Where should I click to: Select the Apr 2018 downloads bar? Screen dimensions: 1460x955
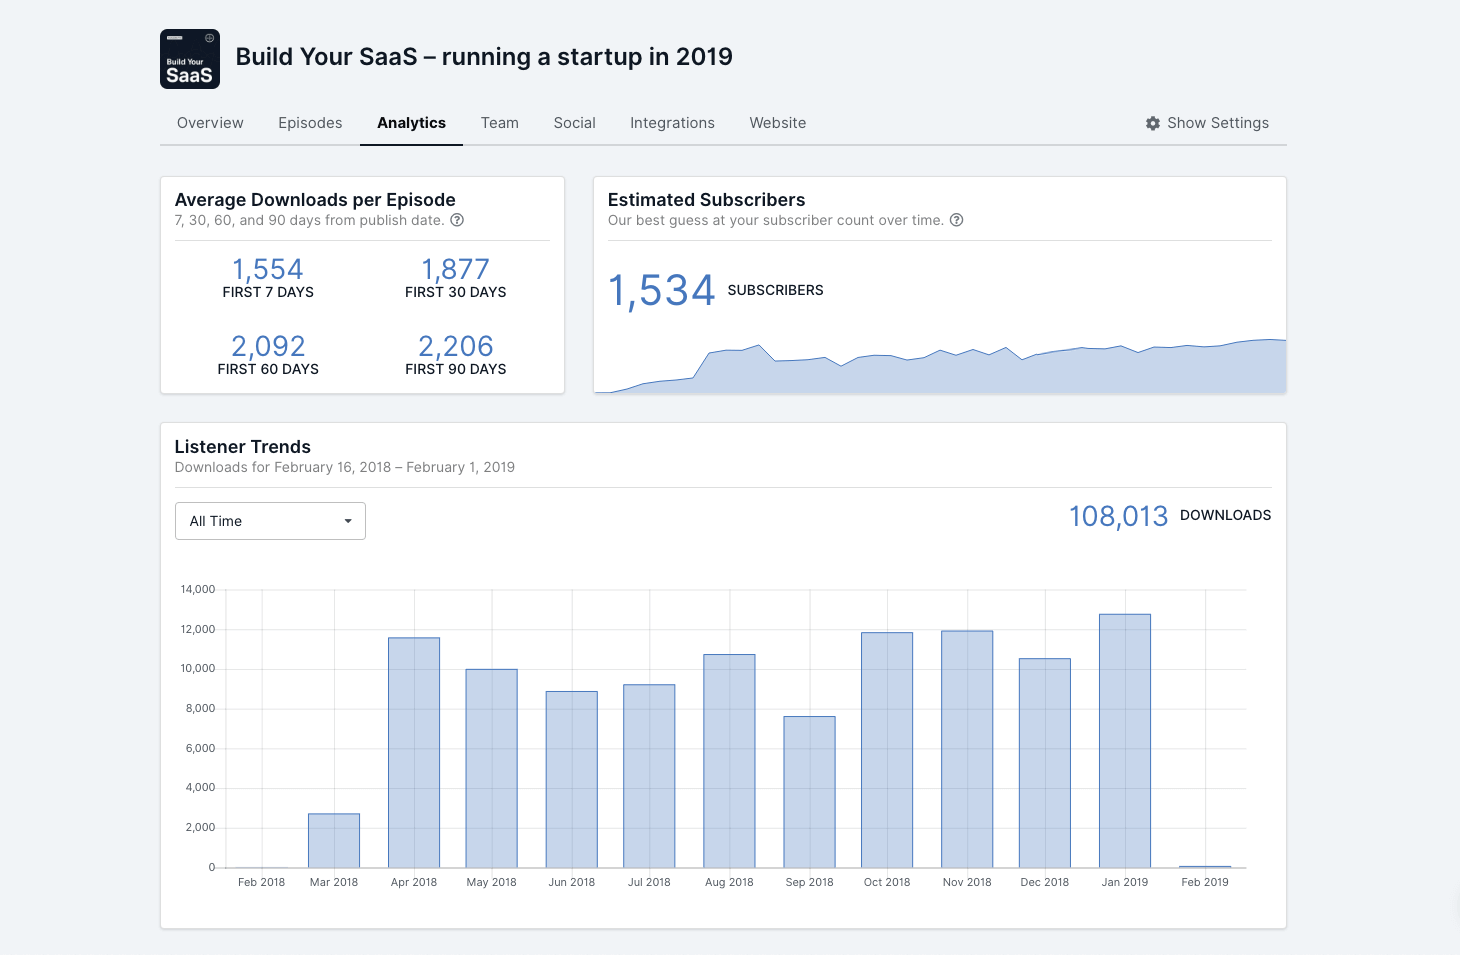pos(414,752)
